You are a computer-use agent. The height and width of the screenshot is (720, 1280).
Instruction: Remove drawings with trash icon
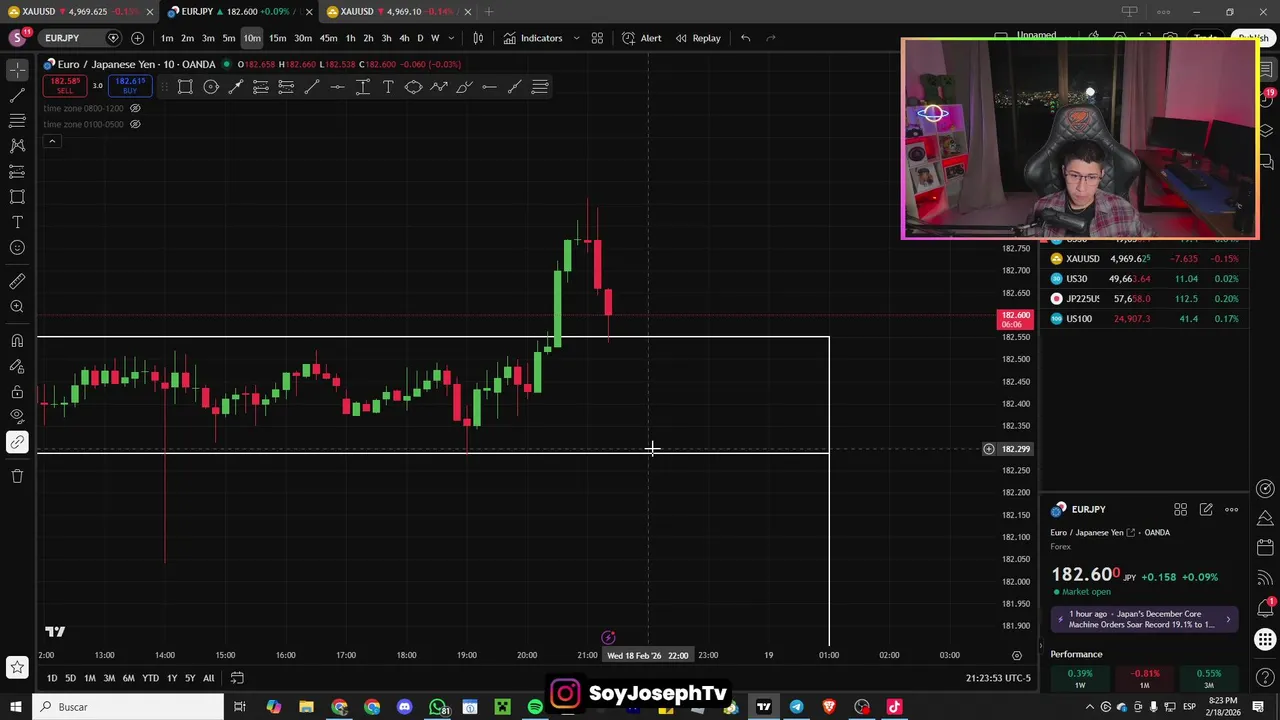(x=17, y=476)
